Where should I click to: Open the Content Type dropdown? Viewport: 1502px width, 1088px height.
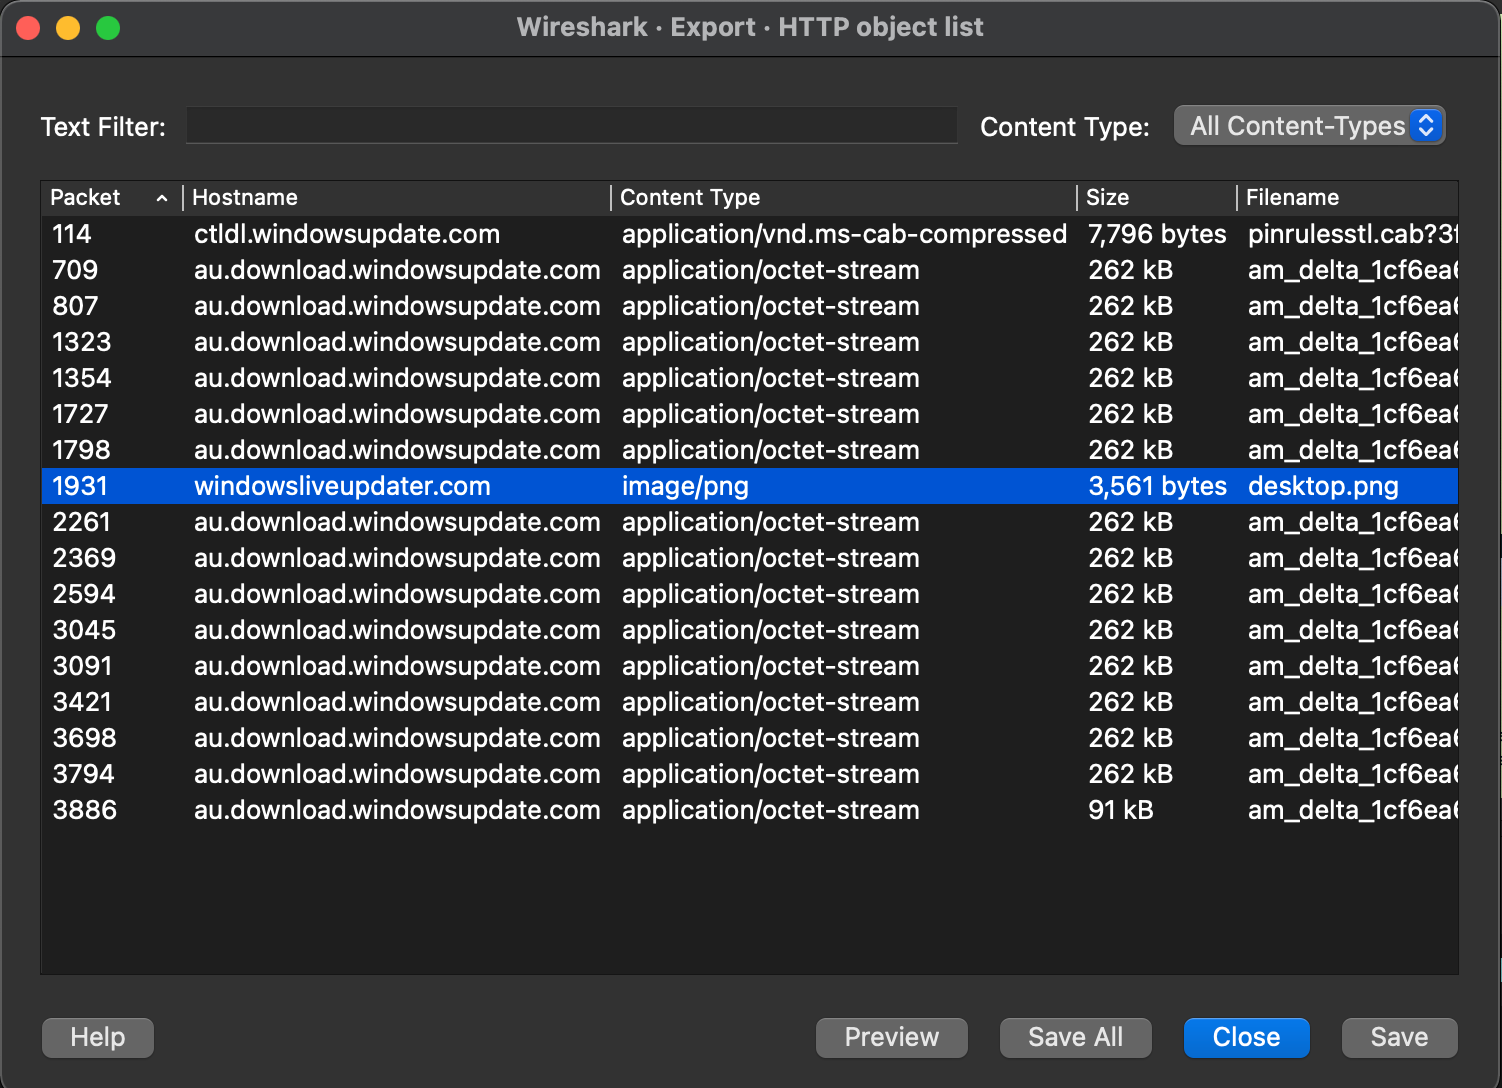1309,126
